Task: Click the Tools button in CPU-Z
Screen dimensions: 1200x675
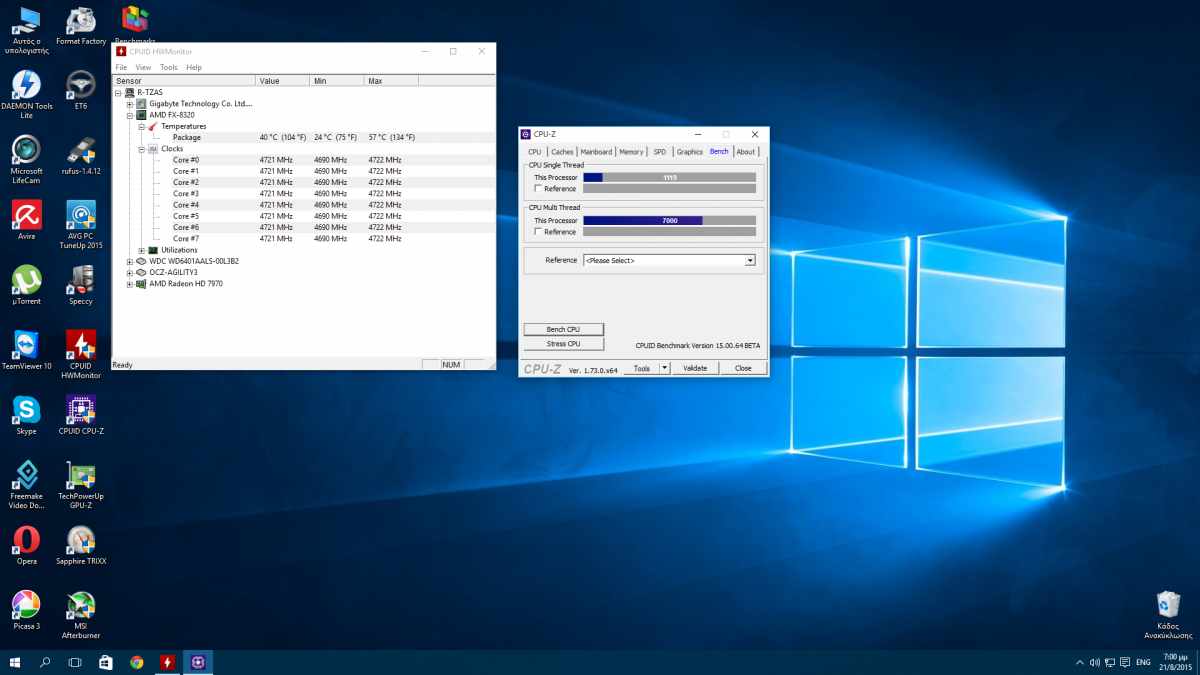Action: (x=641, y=368)
